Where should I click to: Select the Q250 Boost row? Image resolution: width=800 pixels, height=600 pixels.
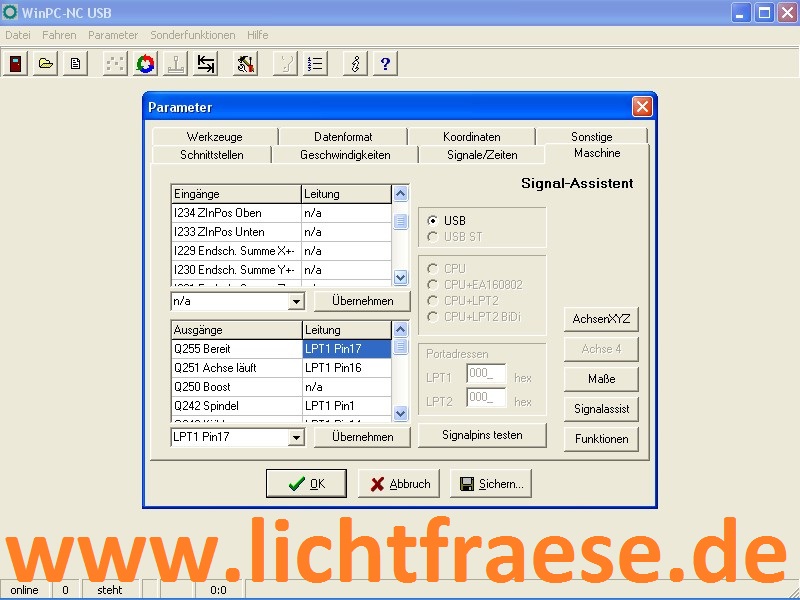tap(282, 387)
